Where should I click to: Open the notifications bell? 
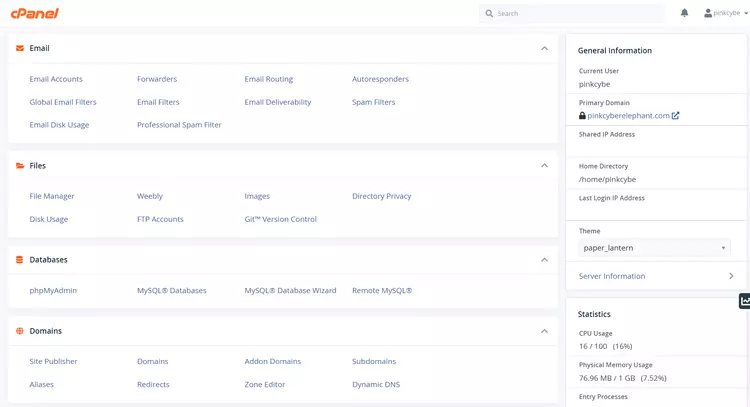click(684, 13)
